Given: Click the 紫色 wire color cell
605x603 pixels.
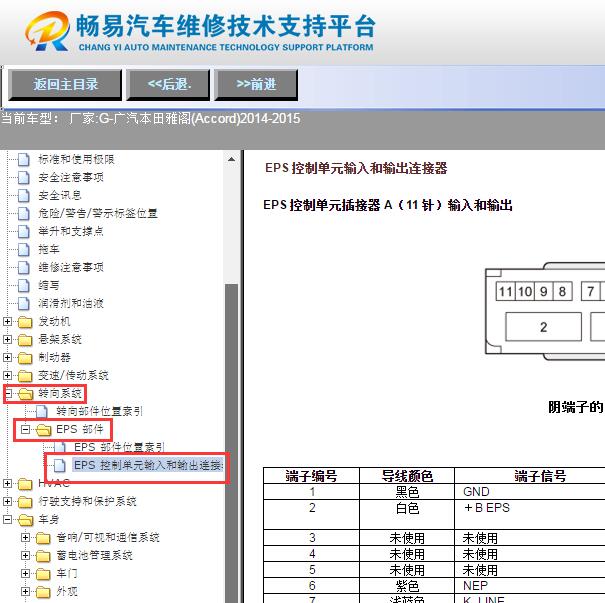Looking at the screenshot, I should click(x=407, y=586).
